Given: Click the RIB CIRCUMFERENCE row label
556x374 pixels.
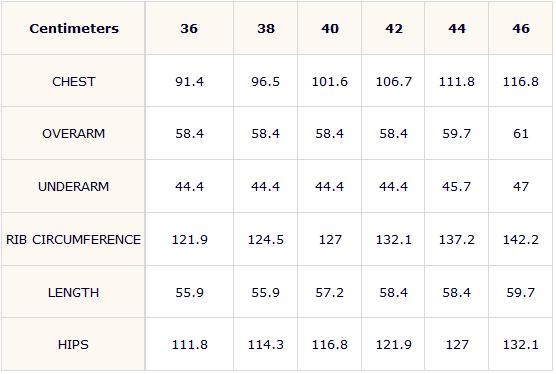Looking at the screenshot, I should coord(74,240).
